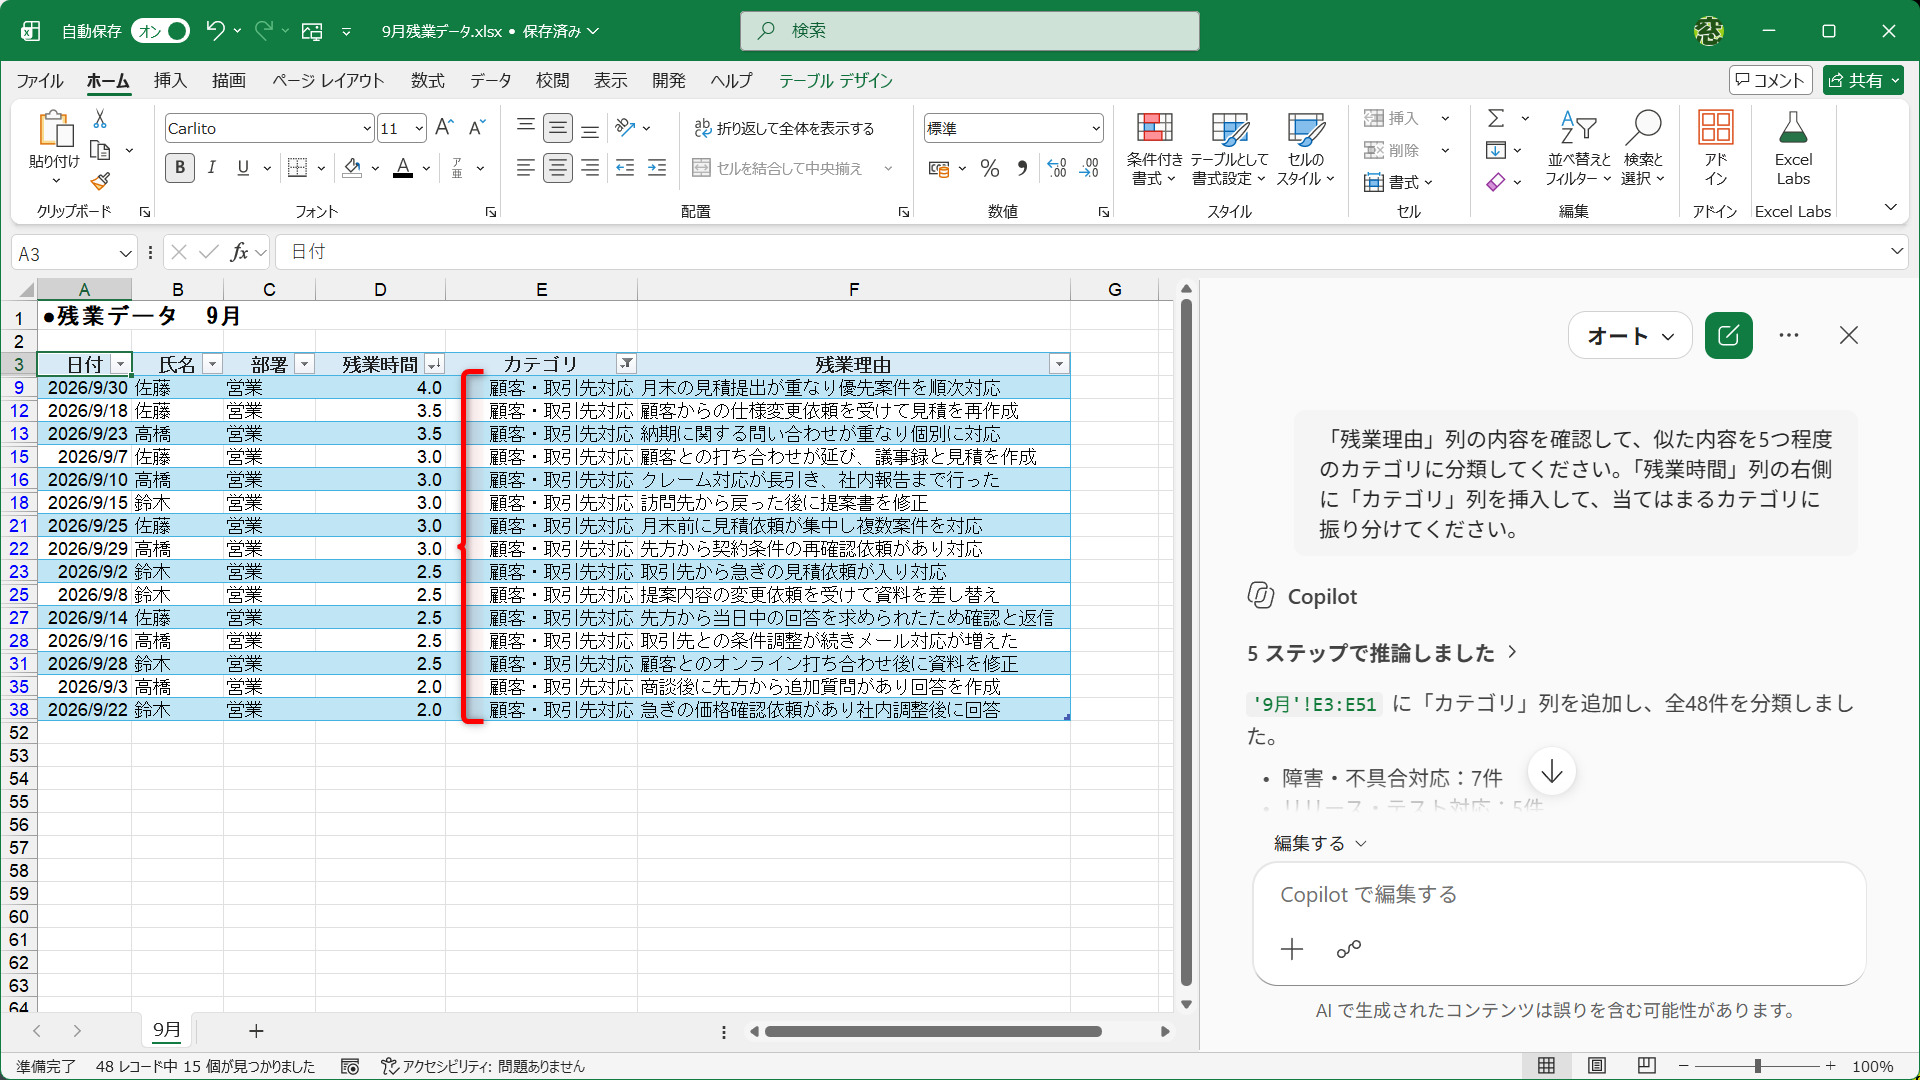Apply percent style to selection
The width and height of the screenshot is (1920, 1080).
coord(990,168)
